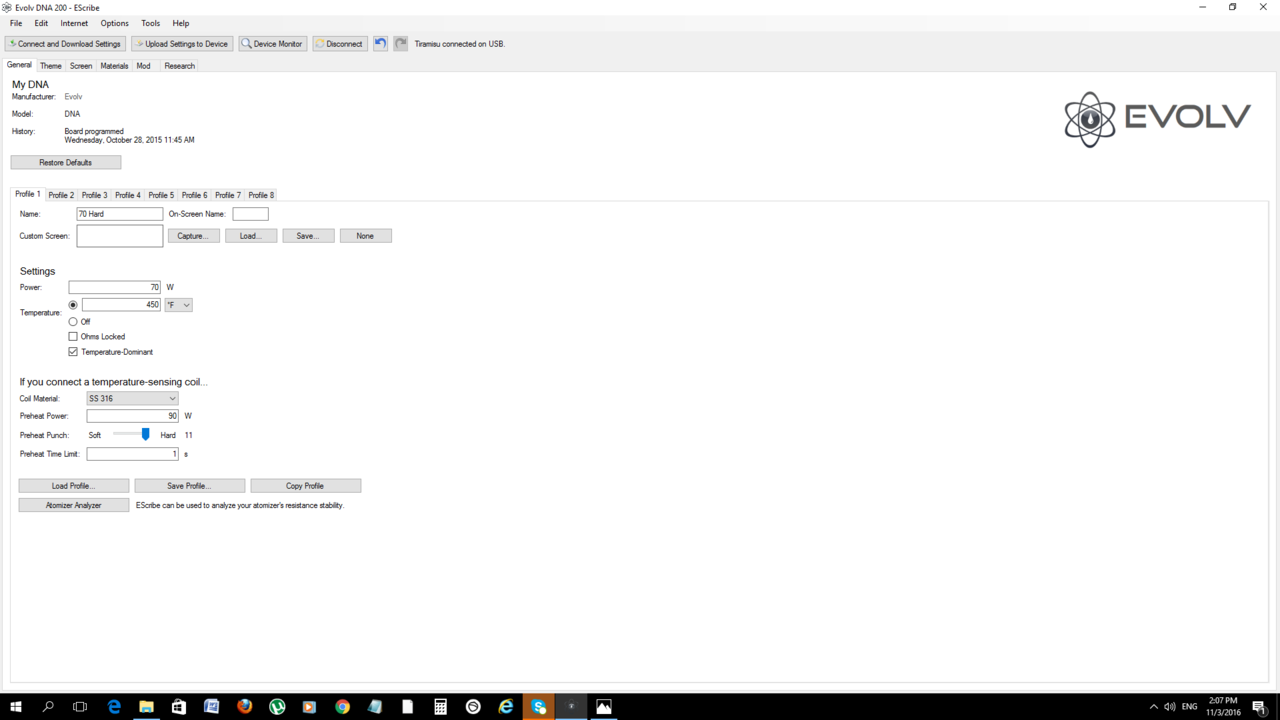Screen dimensions: 1280x720
Task: Open the Edit menu
Action: (41, 23)
